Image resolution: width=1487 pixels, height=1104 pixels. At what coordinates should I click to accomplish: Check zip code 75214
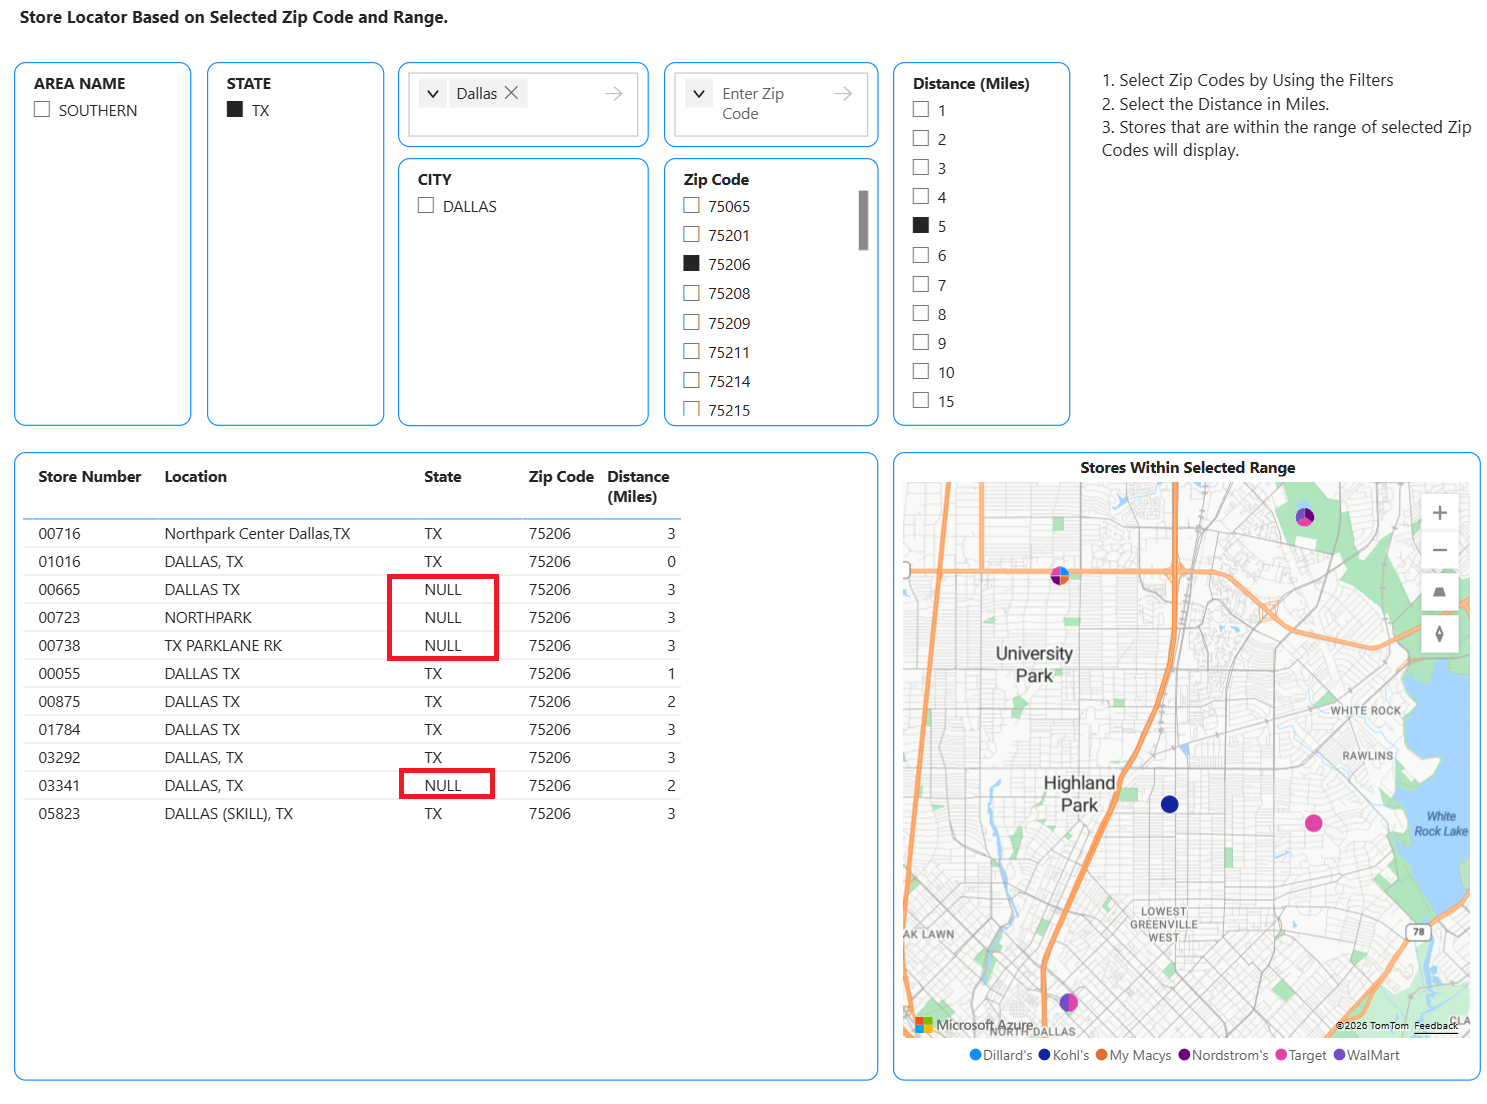(x=691, y=380)
